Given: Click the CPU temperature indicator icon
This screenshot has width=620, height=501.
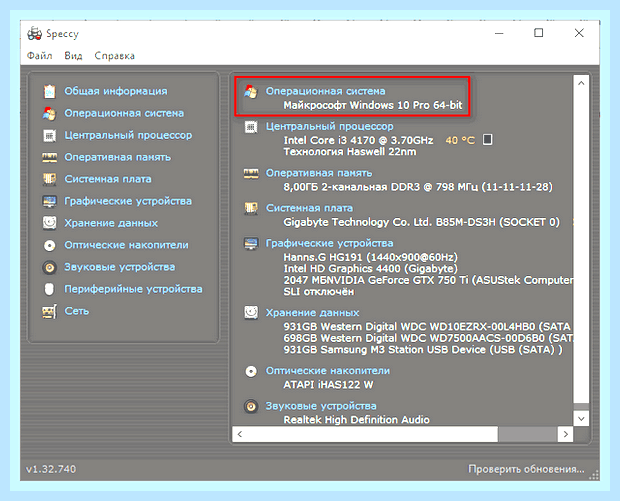Looking at the screenshot, I should [x=488, y=140].
